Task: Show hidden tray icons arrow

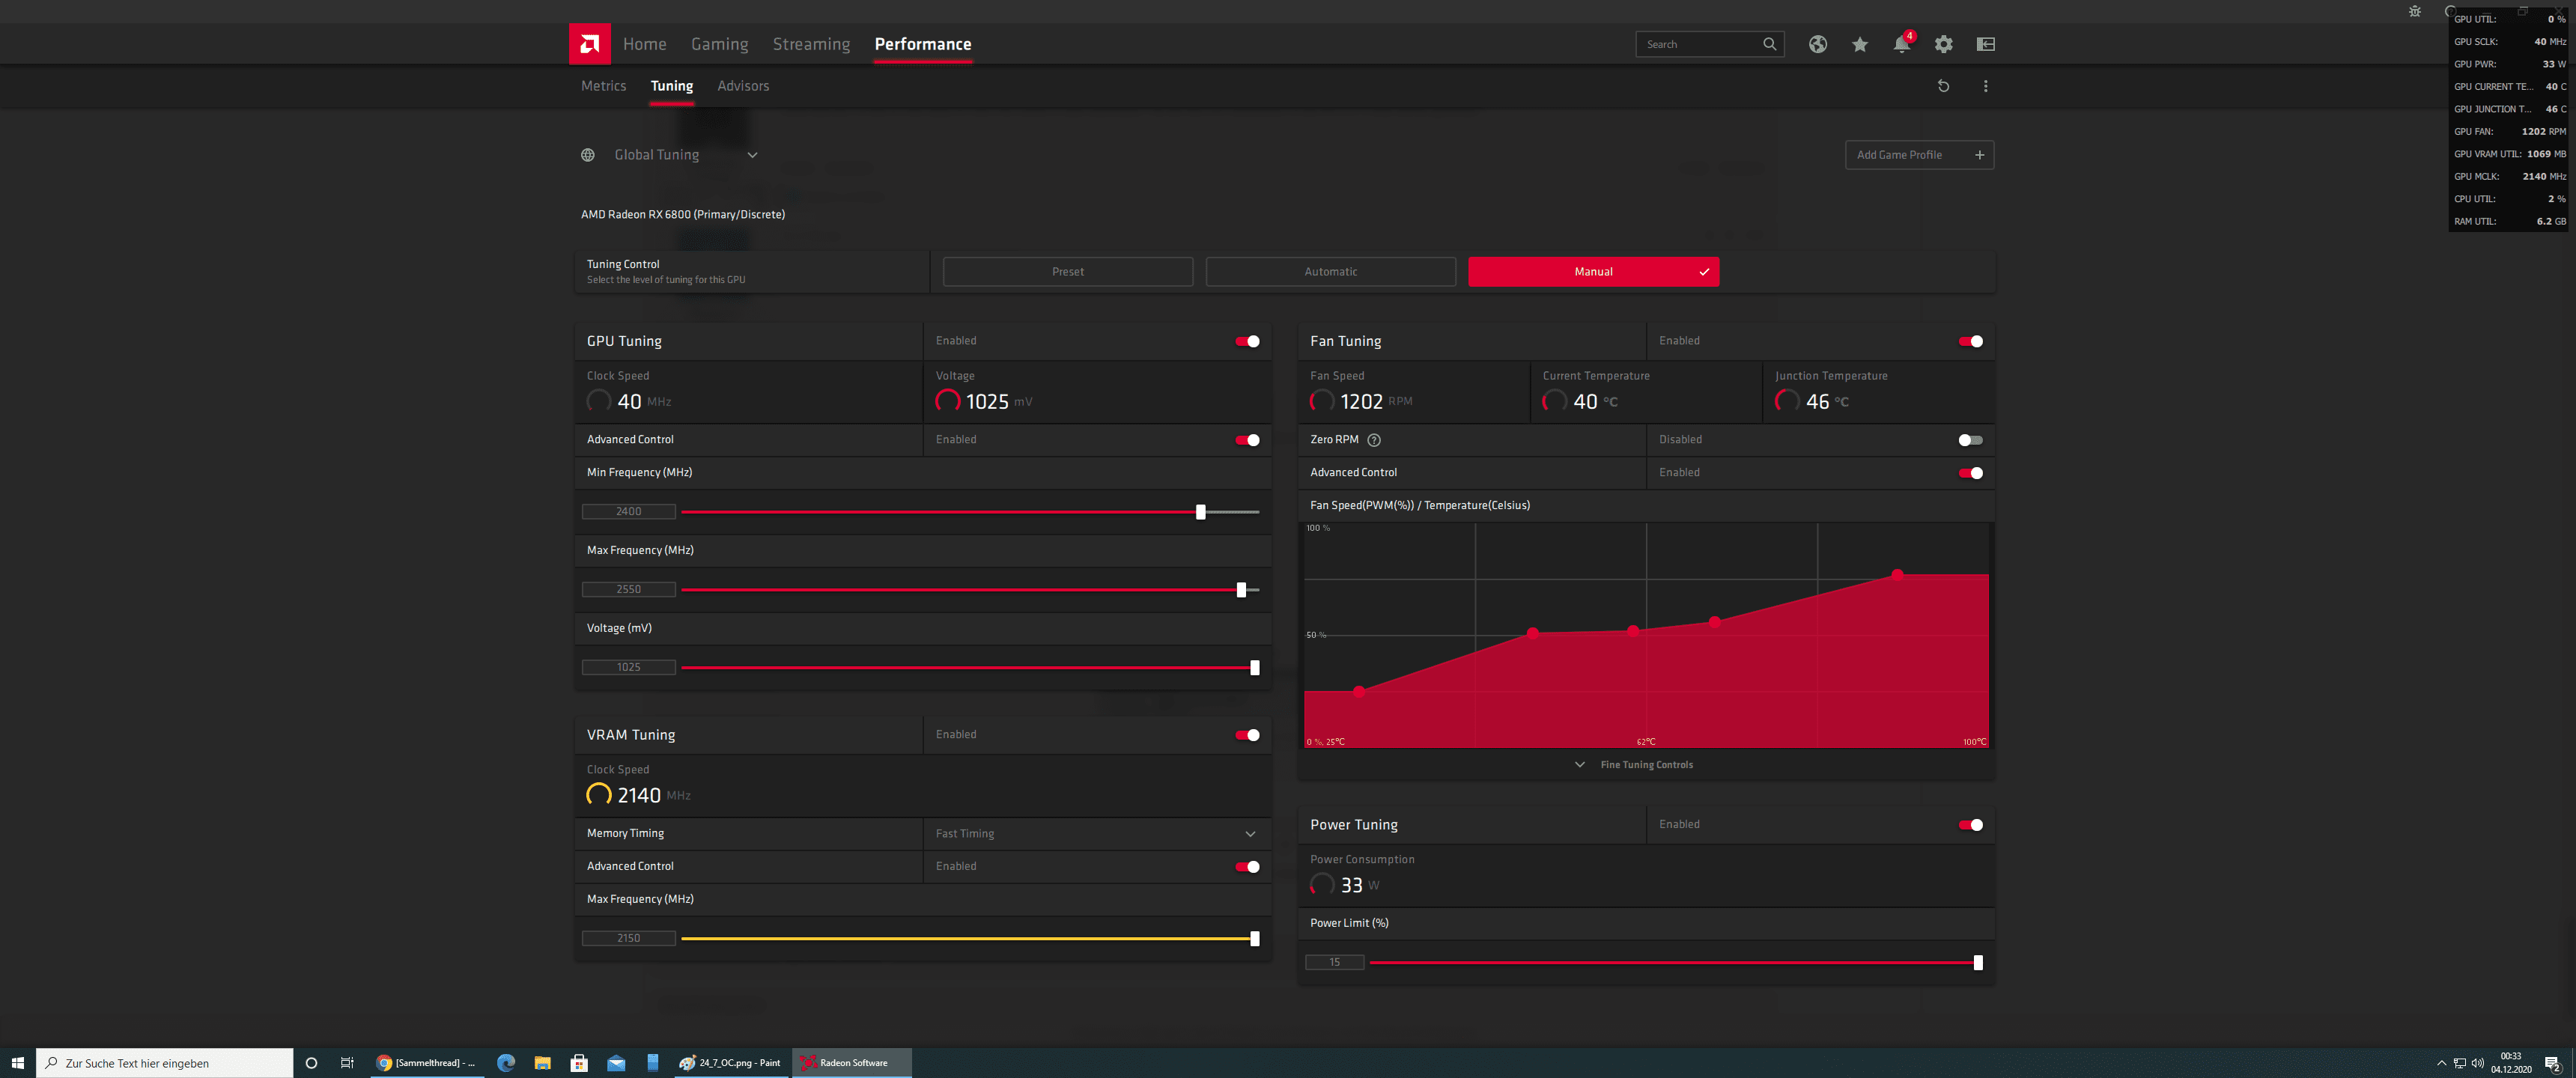Action: 2442,1063
